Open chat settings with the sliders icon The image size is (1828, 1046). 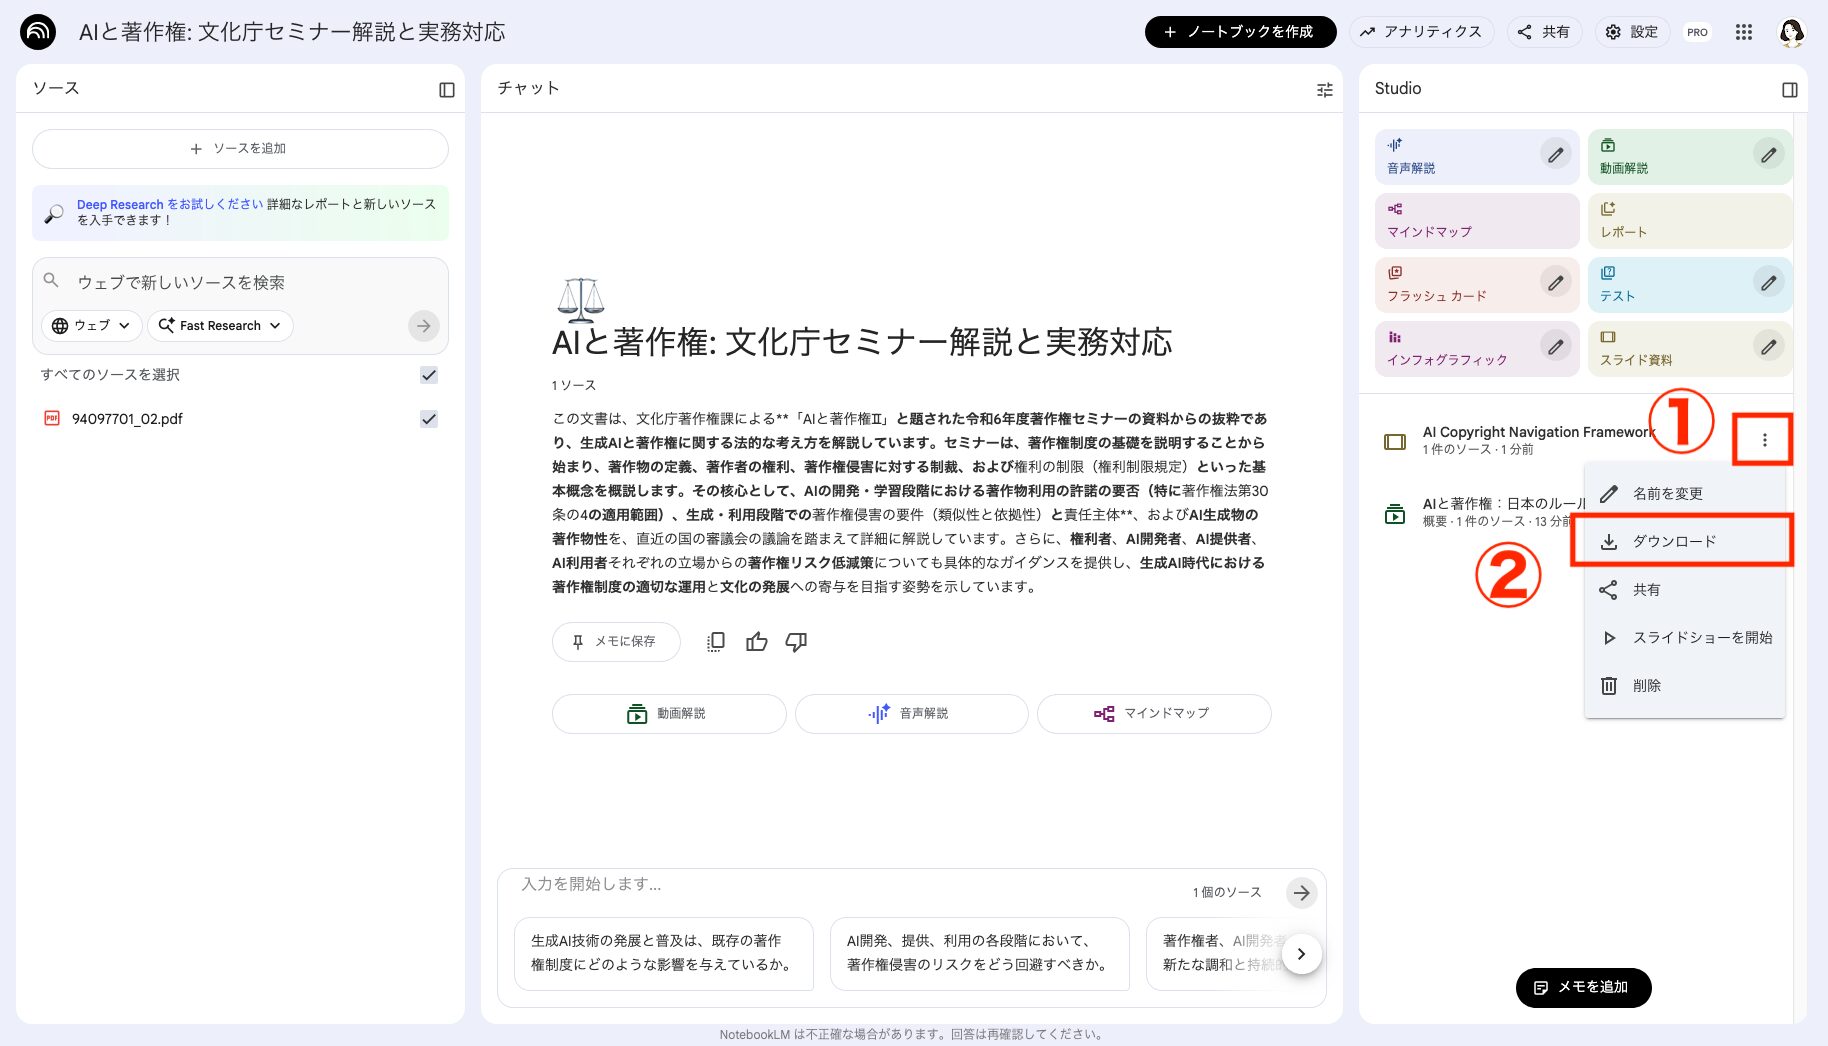coord(1324,89)
